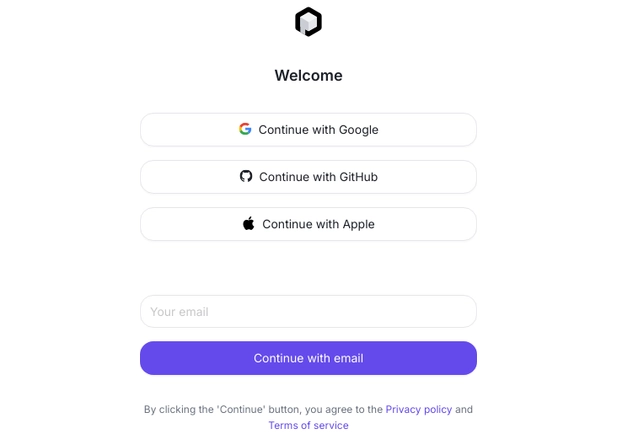The width and height of the screenshot is (618, 438).
Task: Click the 'Continue with Google' label text
Action: pyautogui.click(x=318, y=130)
